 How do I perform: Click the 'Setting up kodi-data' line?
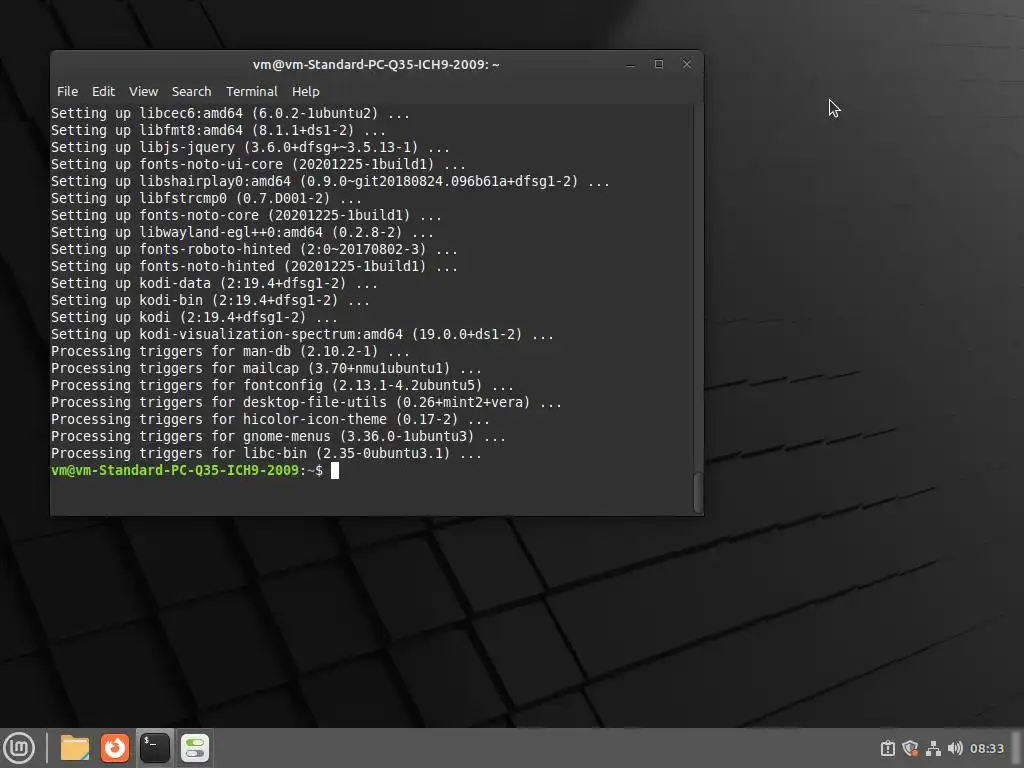pyautogui.click(x=215, y=283)
